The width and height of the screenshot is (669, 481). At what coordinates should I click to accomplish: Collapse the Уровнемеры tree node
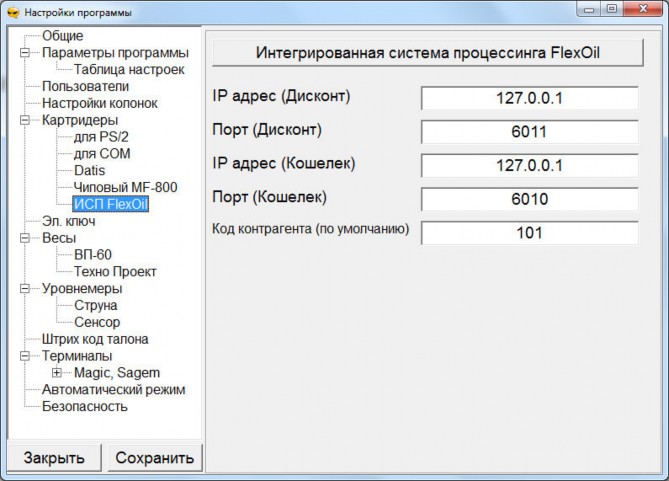(25, 289)
